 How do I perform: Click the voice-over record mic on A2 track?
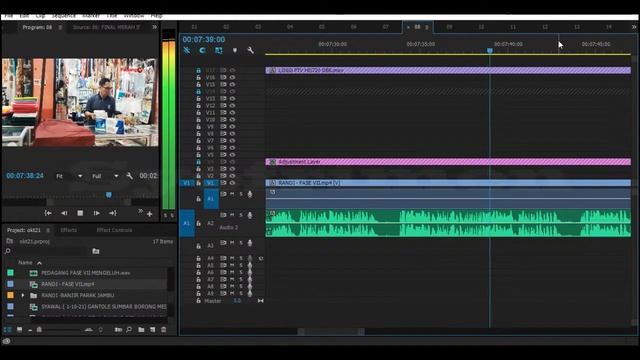tap(250, 215)
